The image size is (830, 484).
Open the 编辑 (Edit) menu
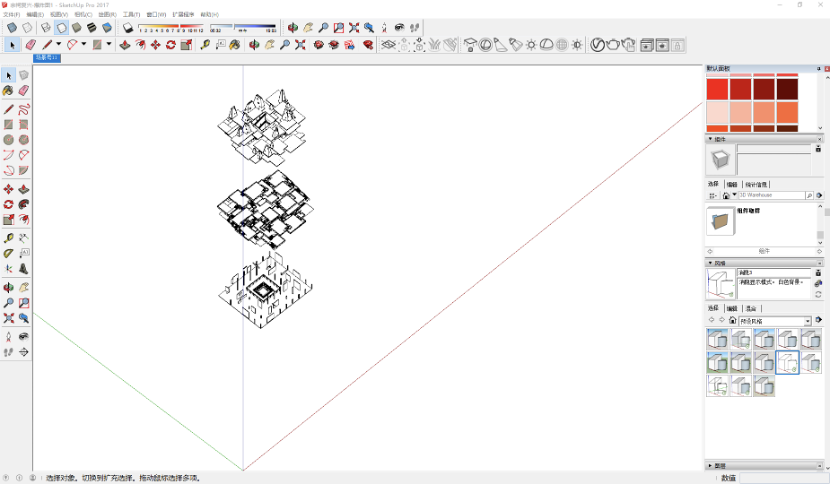point(35,14)
